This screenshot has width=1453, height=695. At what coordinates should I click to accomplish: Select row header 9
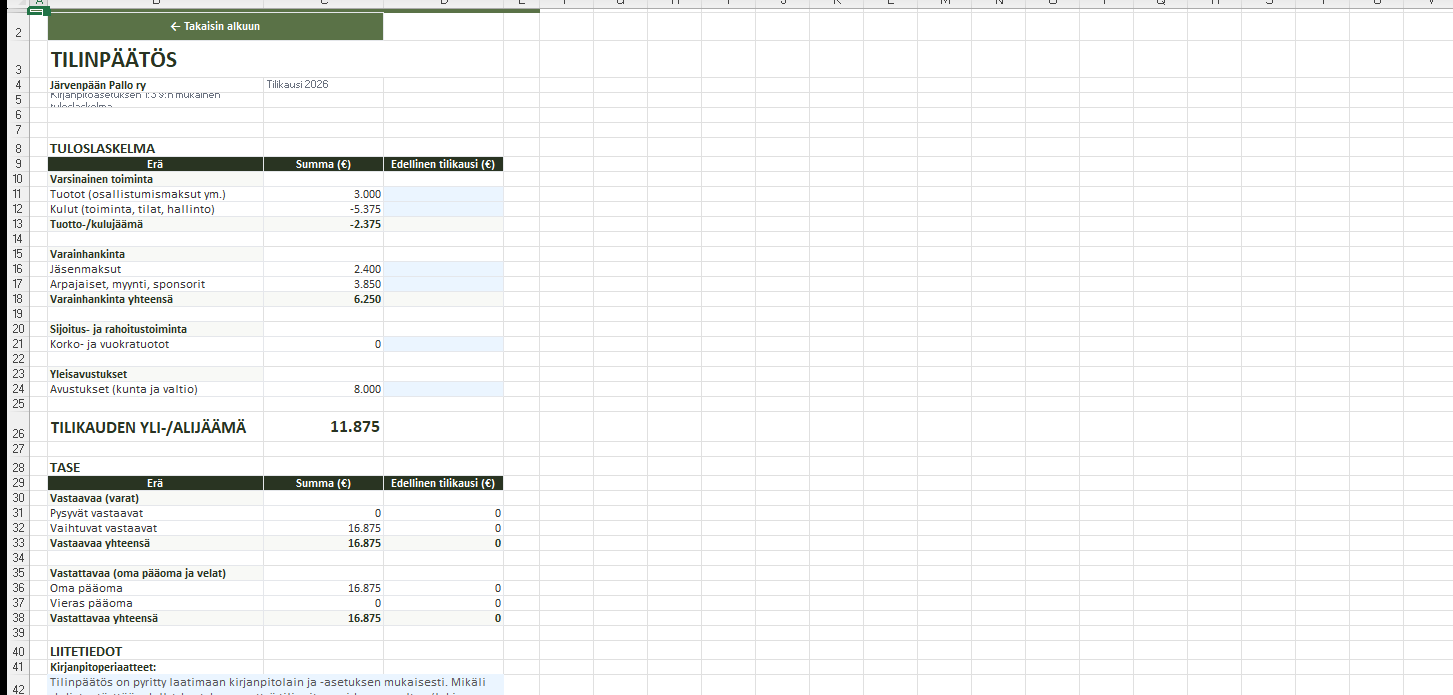pos(17,164)
